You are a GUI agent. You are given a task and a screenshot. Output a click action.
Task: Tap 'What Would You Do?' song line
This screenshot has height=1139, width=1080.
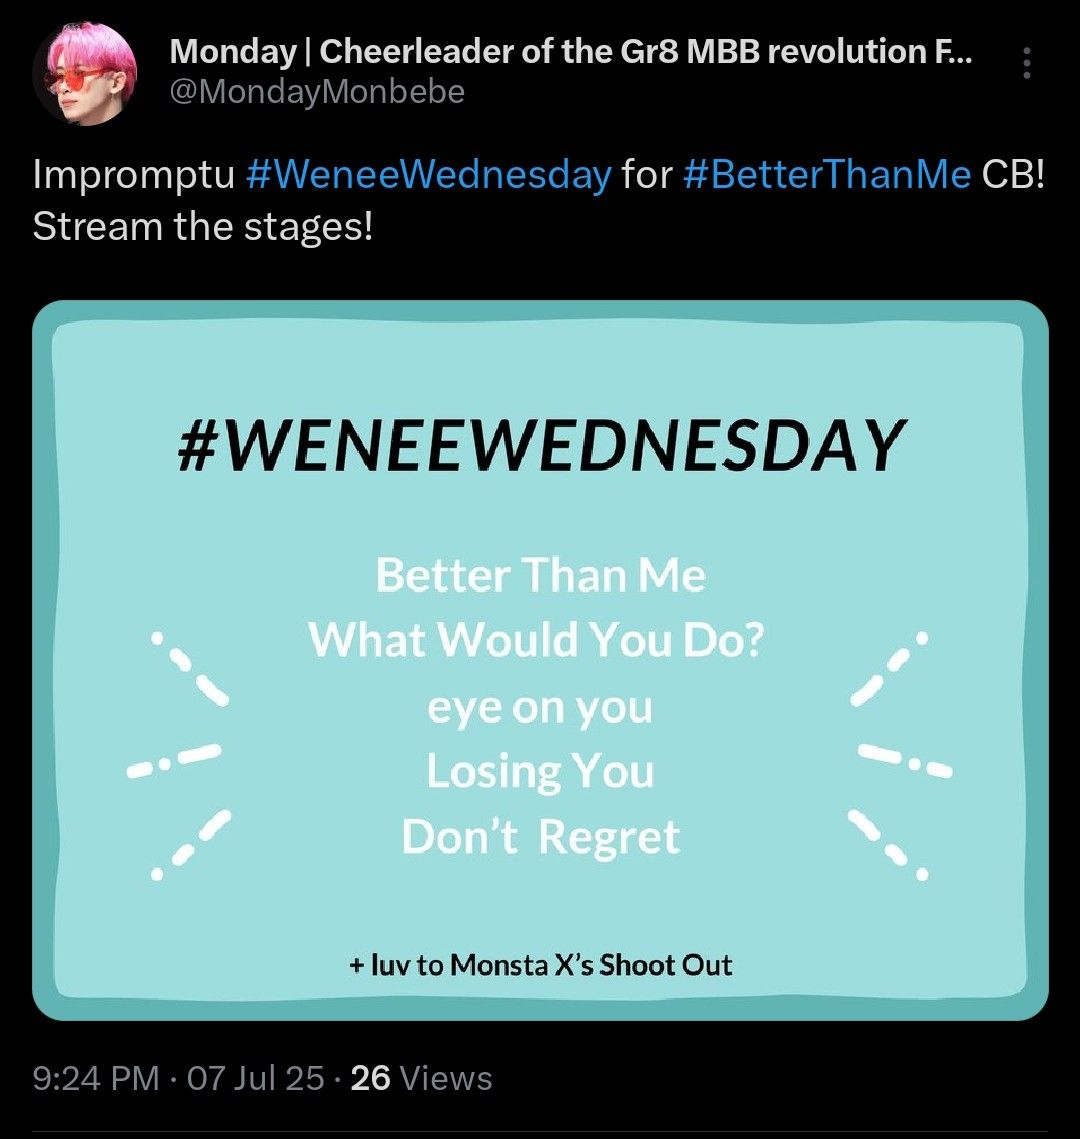[537, 640]
